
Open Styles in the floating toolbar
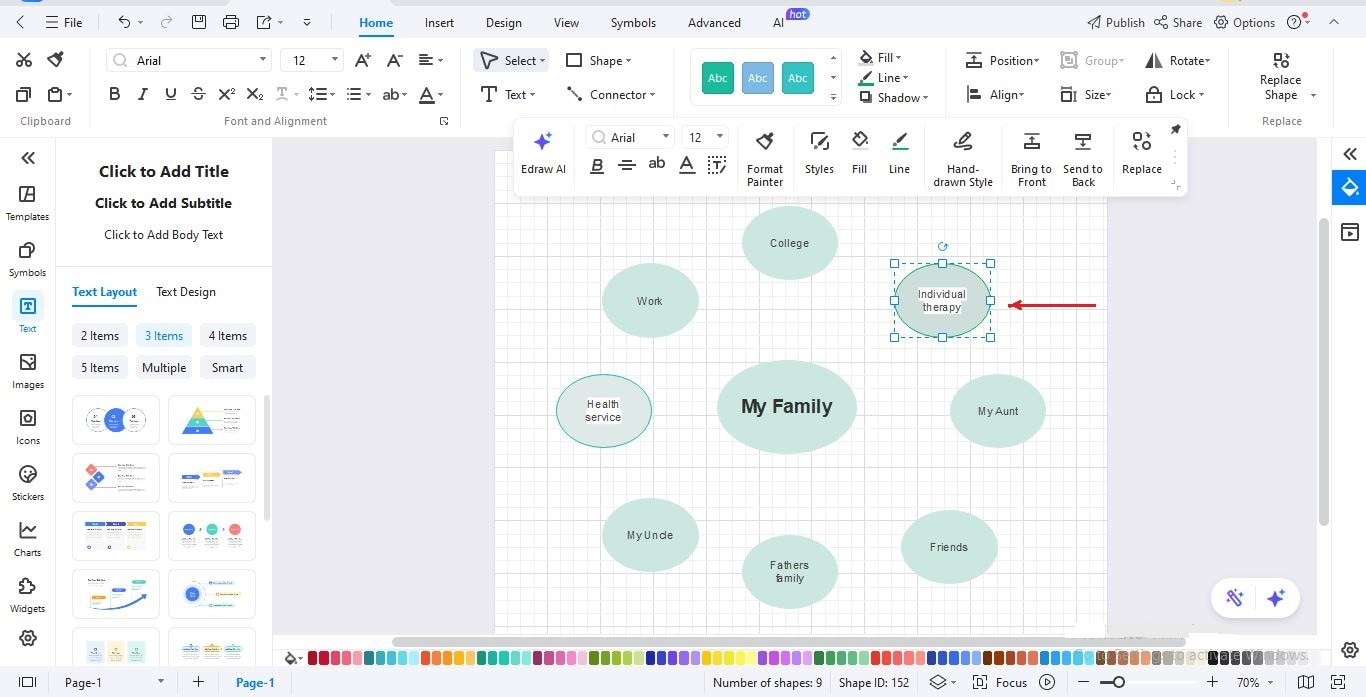click(819, 152)
